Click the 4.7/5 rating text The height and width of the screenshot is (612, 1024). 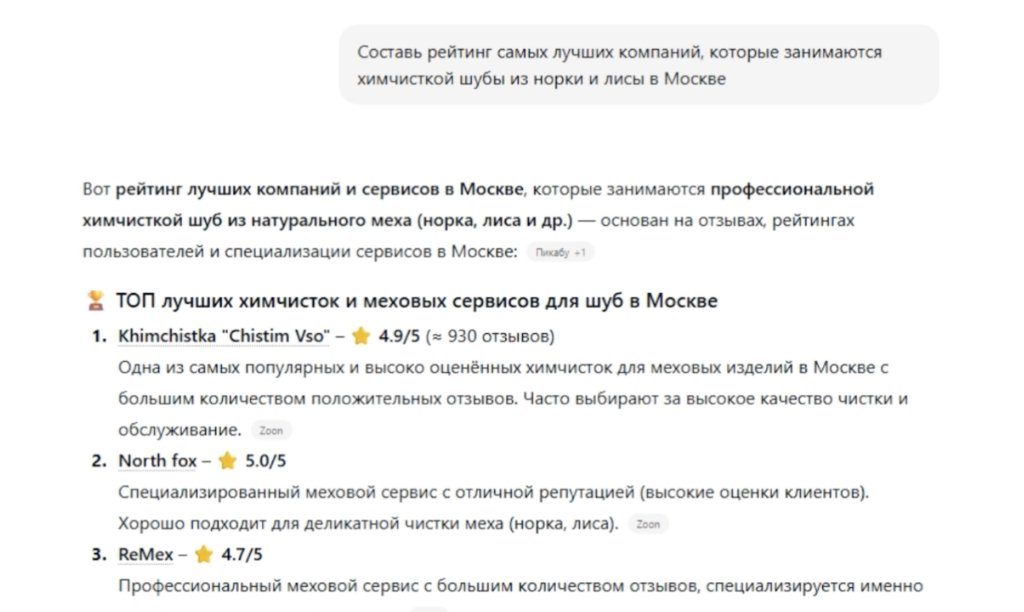(243, 554)
